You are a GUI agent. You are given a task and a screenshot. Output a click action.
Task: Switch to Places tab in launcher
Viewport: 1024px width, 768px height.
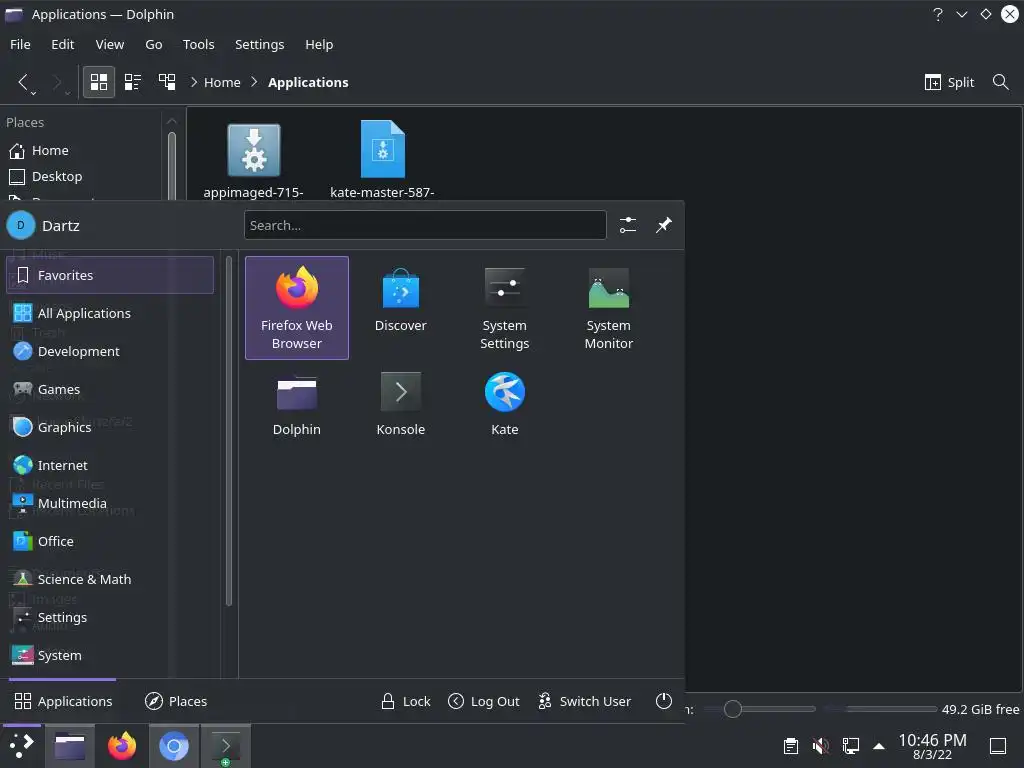pos(176,701)
